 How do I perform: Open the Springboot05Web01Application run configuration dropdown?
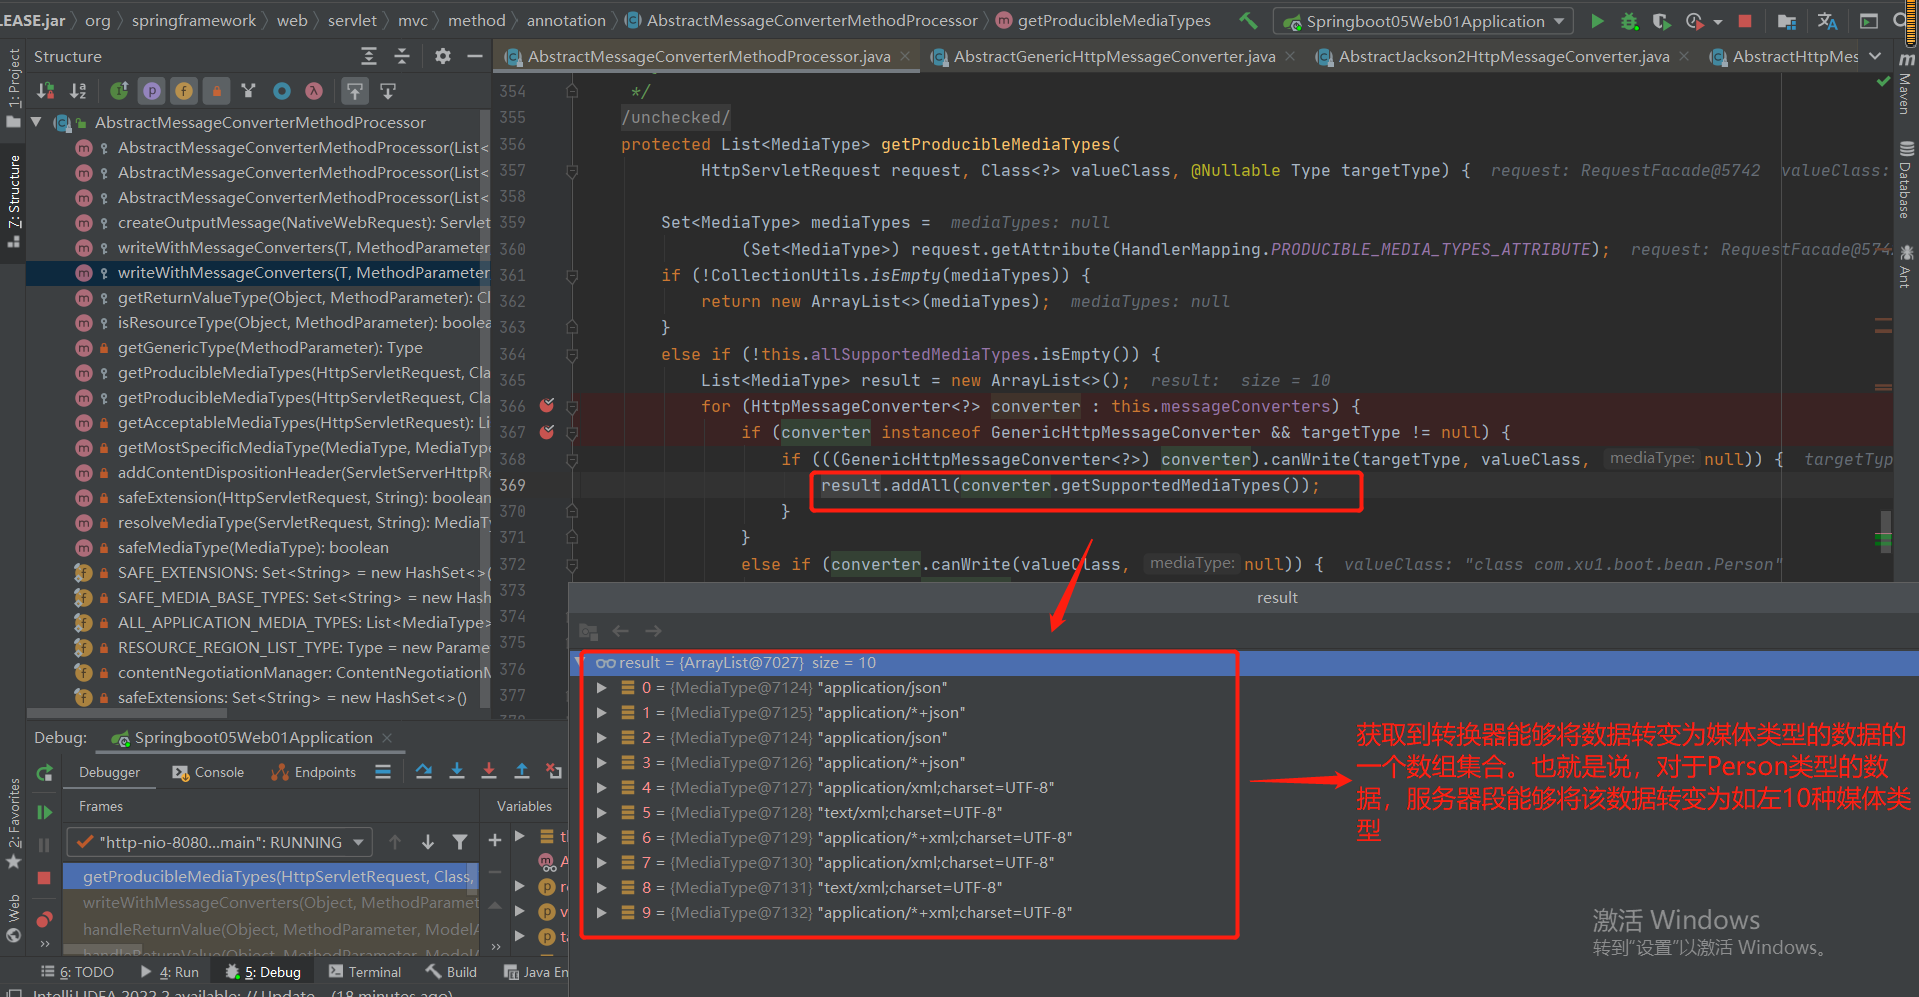click(1424, 21)
